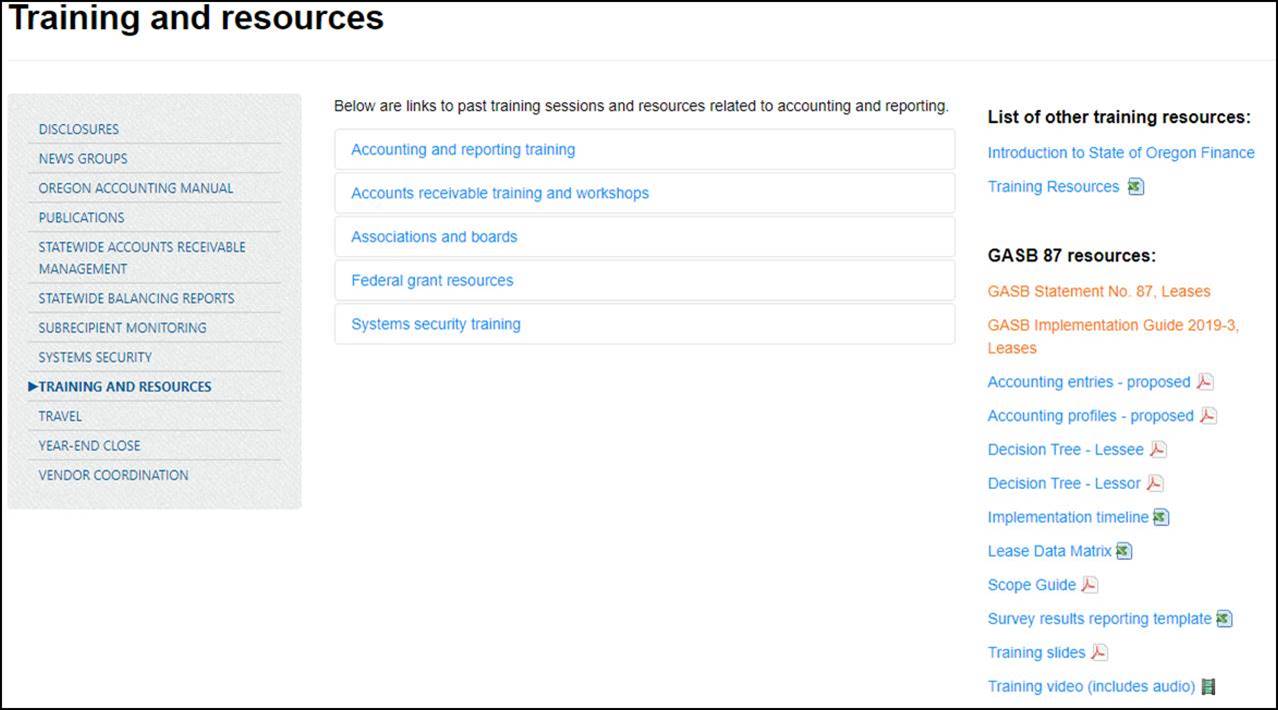
Task: Select Subrecipient Monitoring from left menu
Action: (122, 328)
